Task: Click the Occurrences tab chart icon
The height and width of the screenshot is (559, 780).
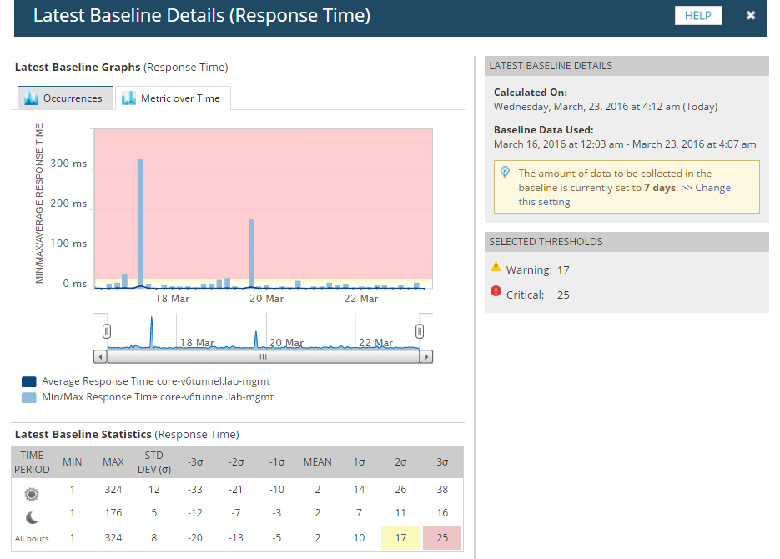Action: 31,99
